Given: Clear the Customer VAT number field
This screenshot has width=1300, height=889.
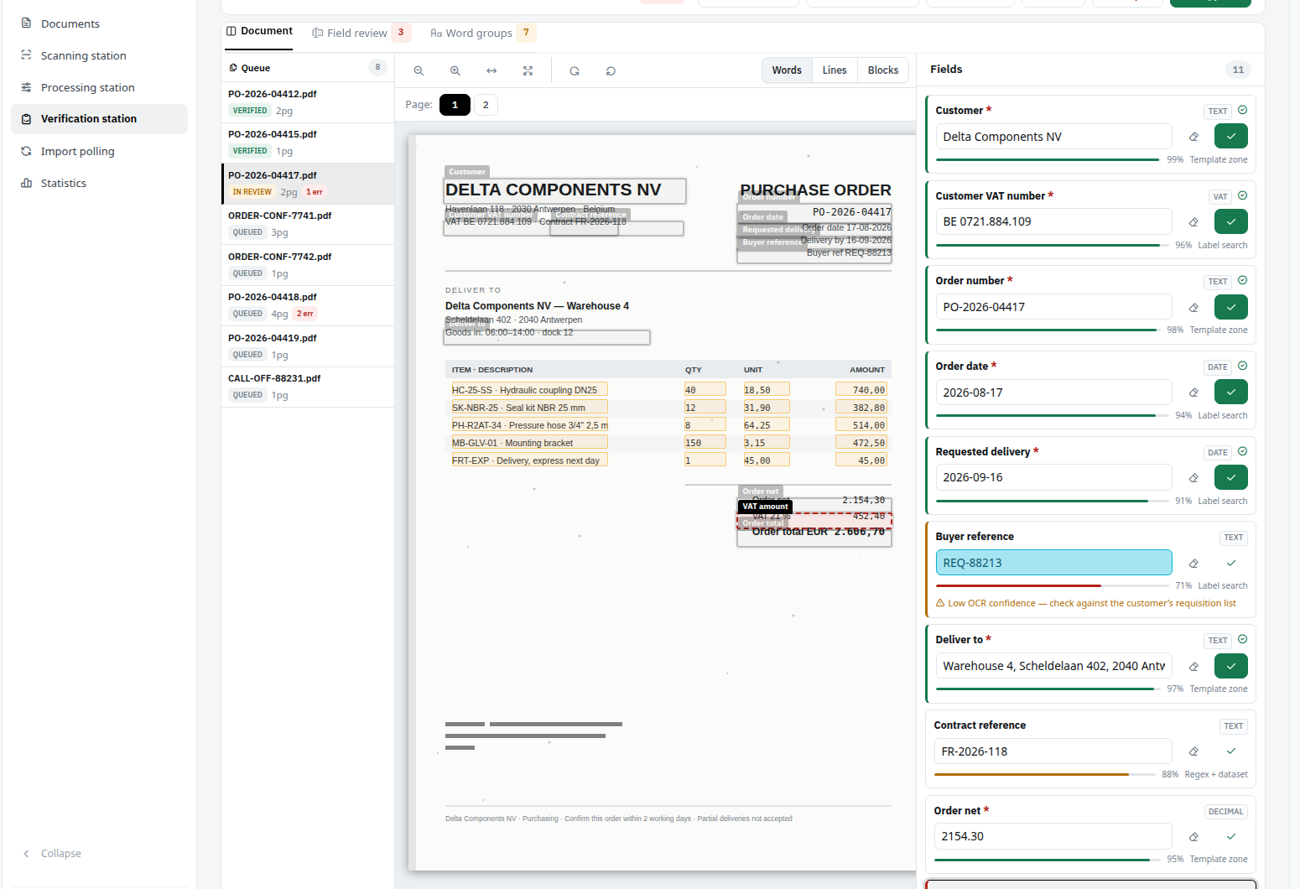Looking at the screenshot, I should 1193,222.
